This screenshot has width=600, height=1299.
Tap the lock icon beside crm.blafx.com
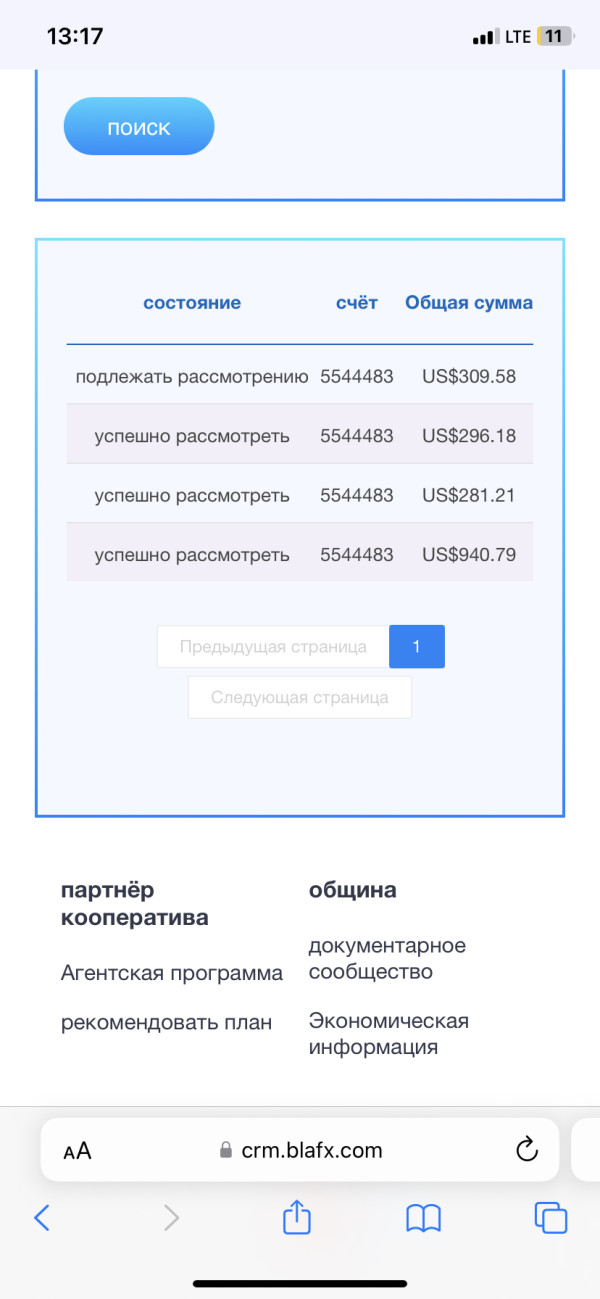coord(226,1151)
